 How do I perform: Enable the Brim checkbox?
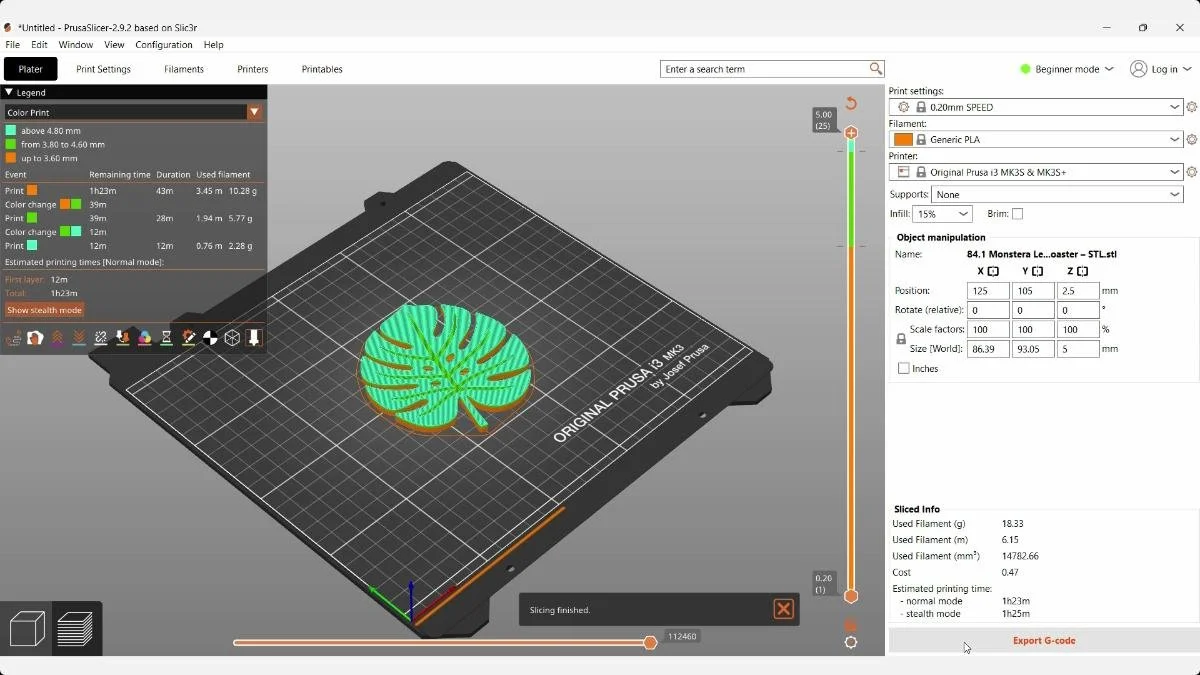coord(1017,214)
